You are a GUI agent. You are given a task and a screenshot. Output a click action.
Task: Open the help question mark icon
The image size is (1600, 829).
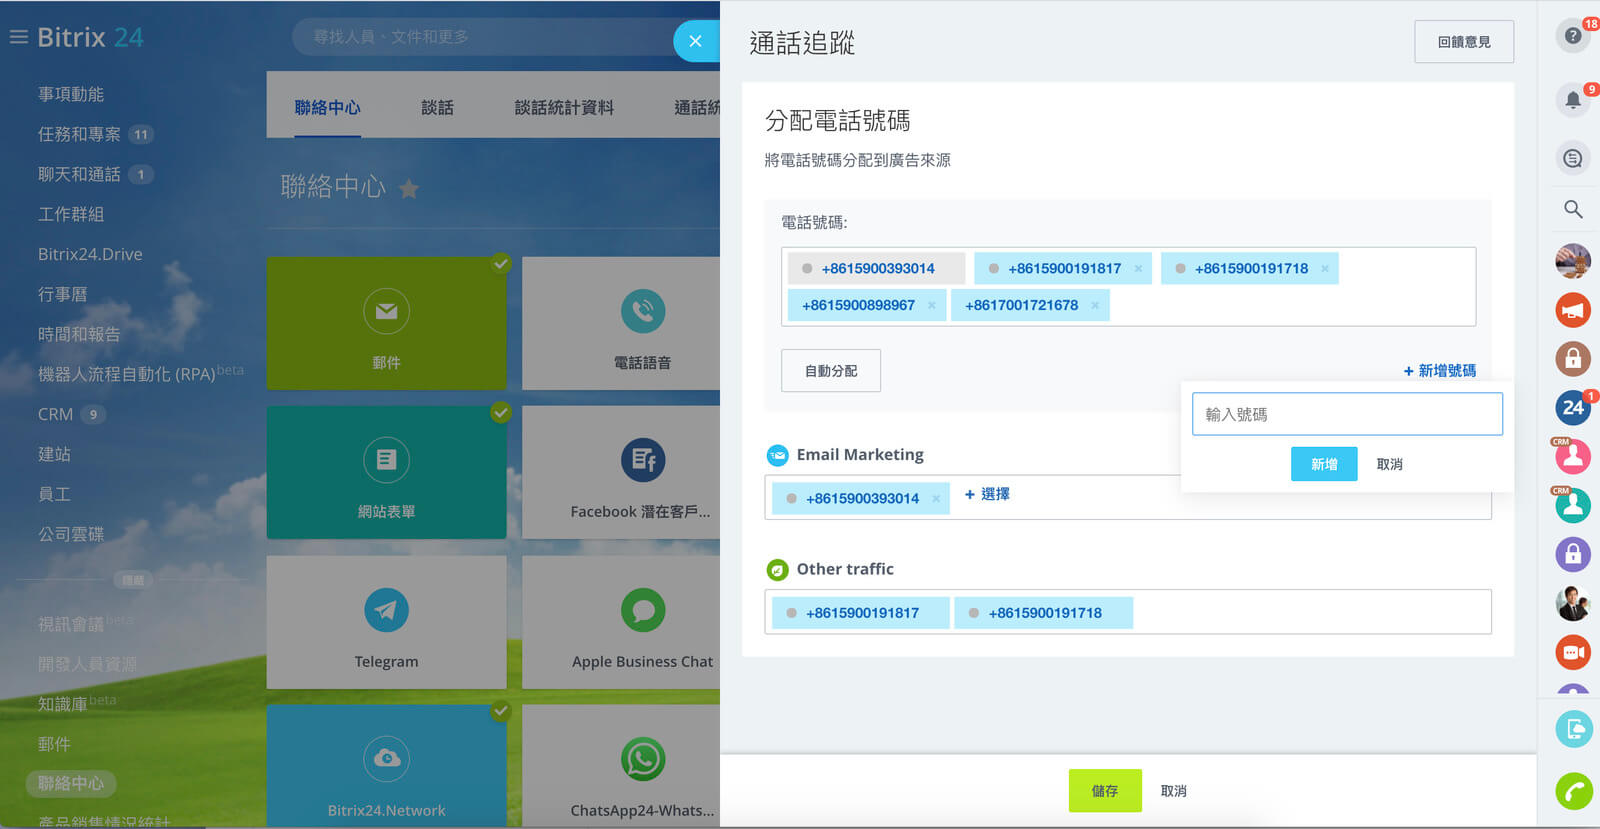pos(1573,36)
